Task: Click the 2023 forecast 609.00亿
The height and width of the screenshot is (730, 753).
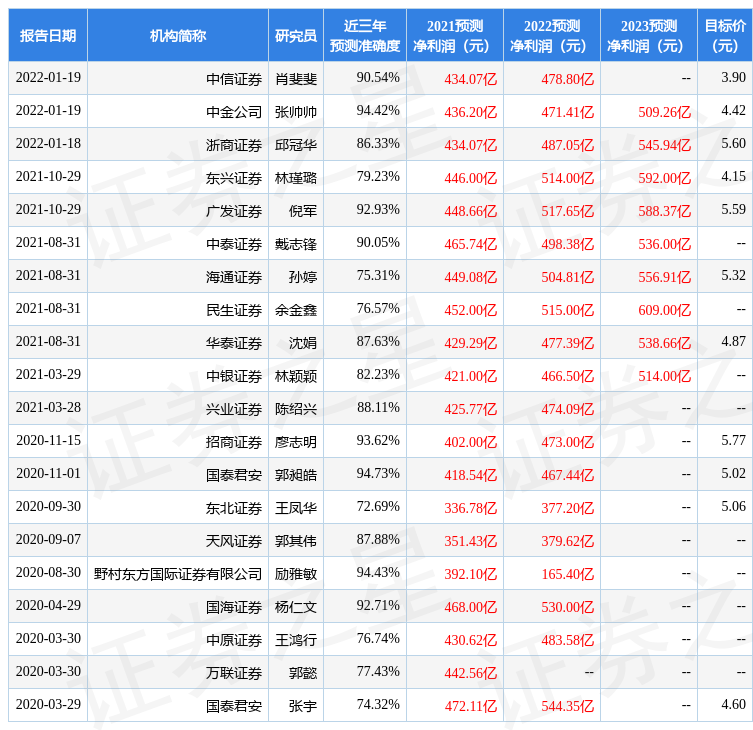Action: coord(665,310)
